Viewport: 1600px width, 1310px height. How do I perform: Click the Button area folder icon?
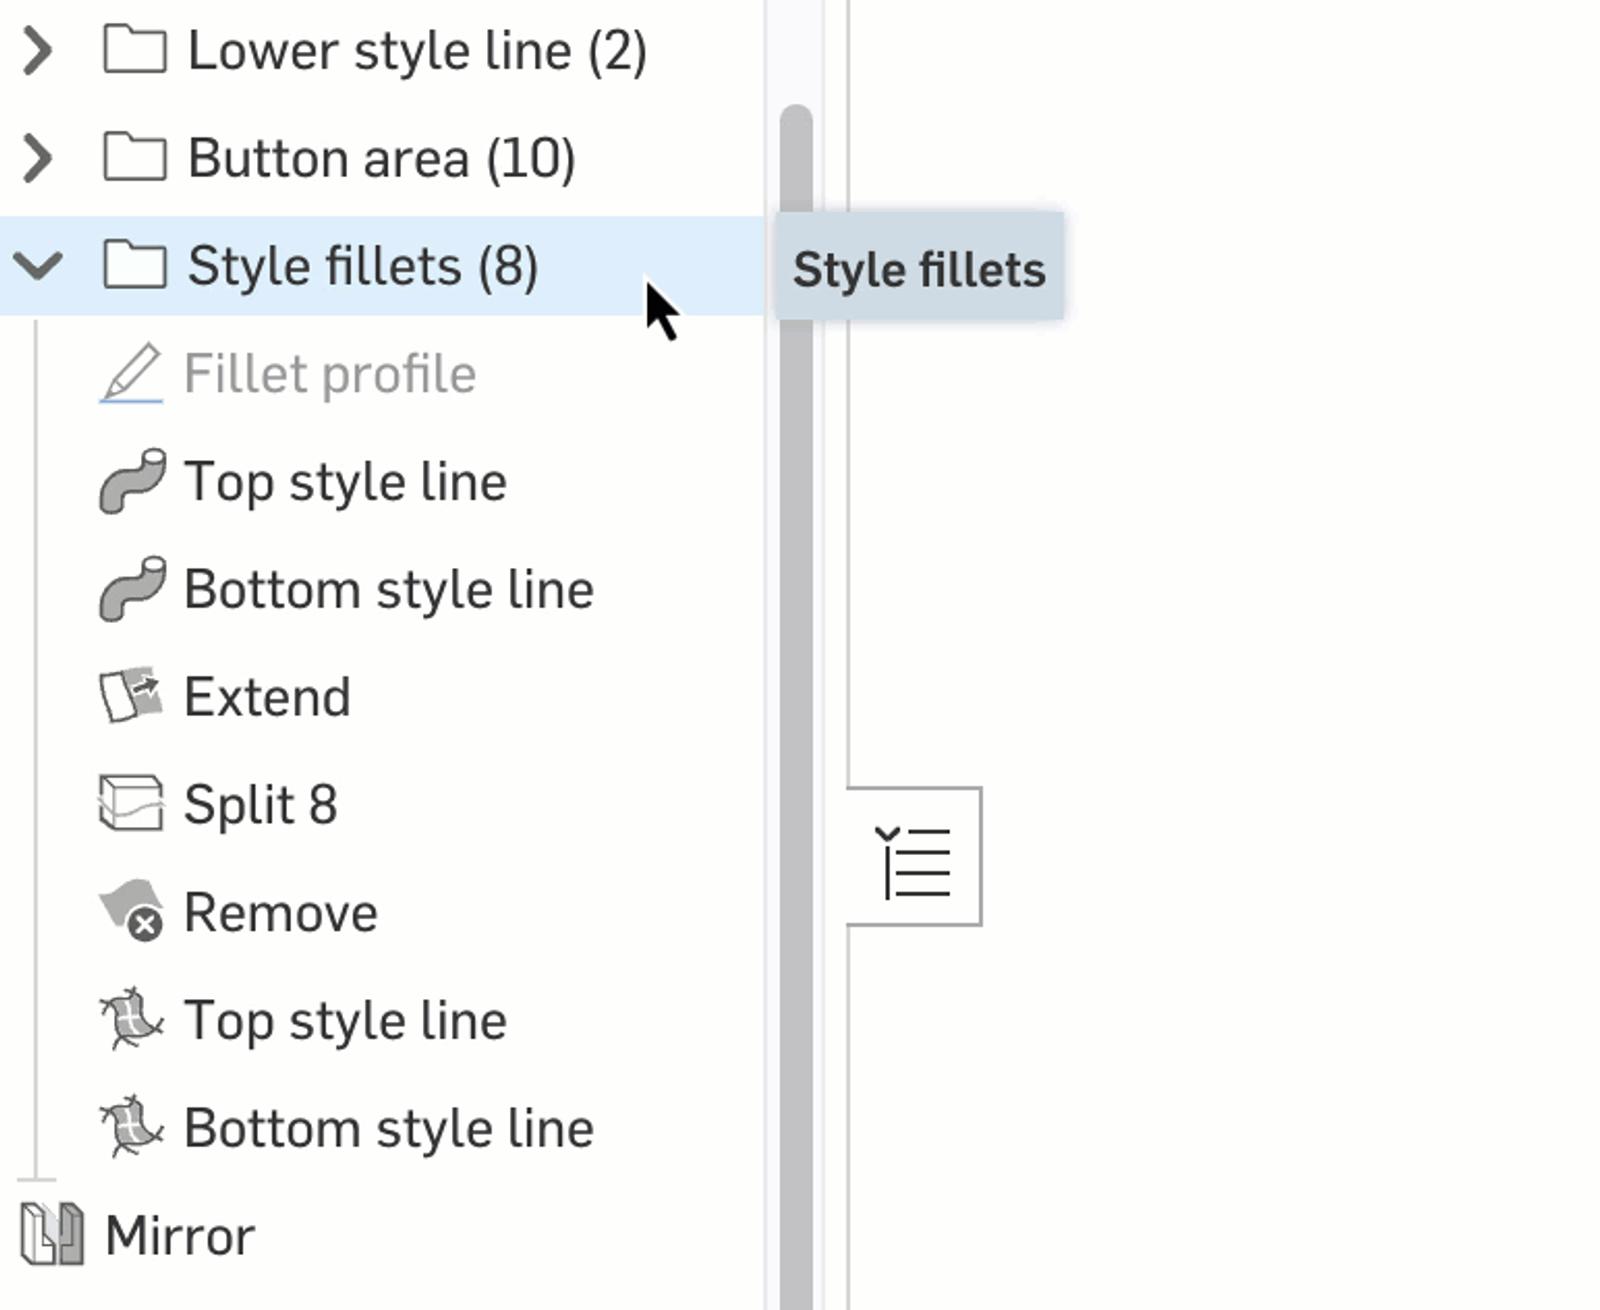pyautogui.click(x=134, y=158)
